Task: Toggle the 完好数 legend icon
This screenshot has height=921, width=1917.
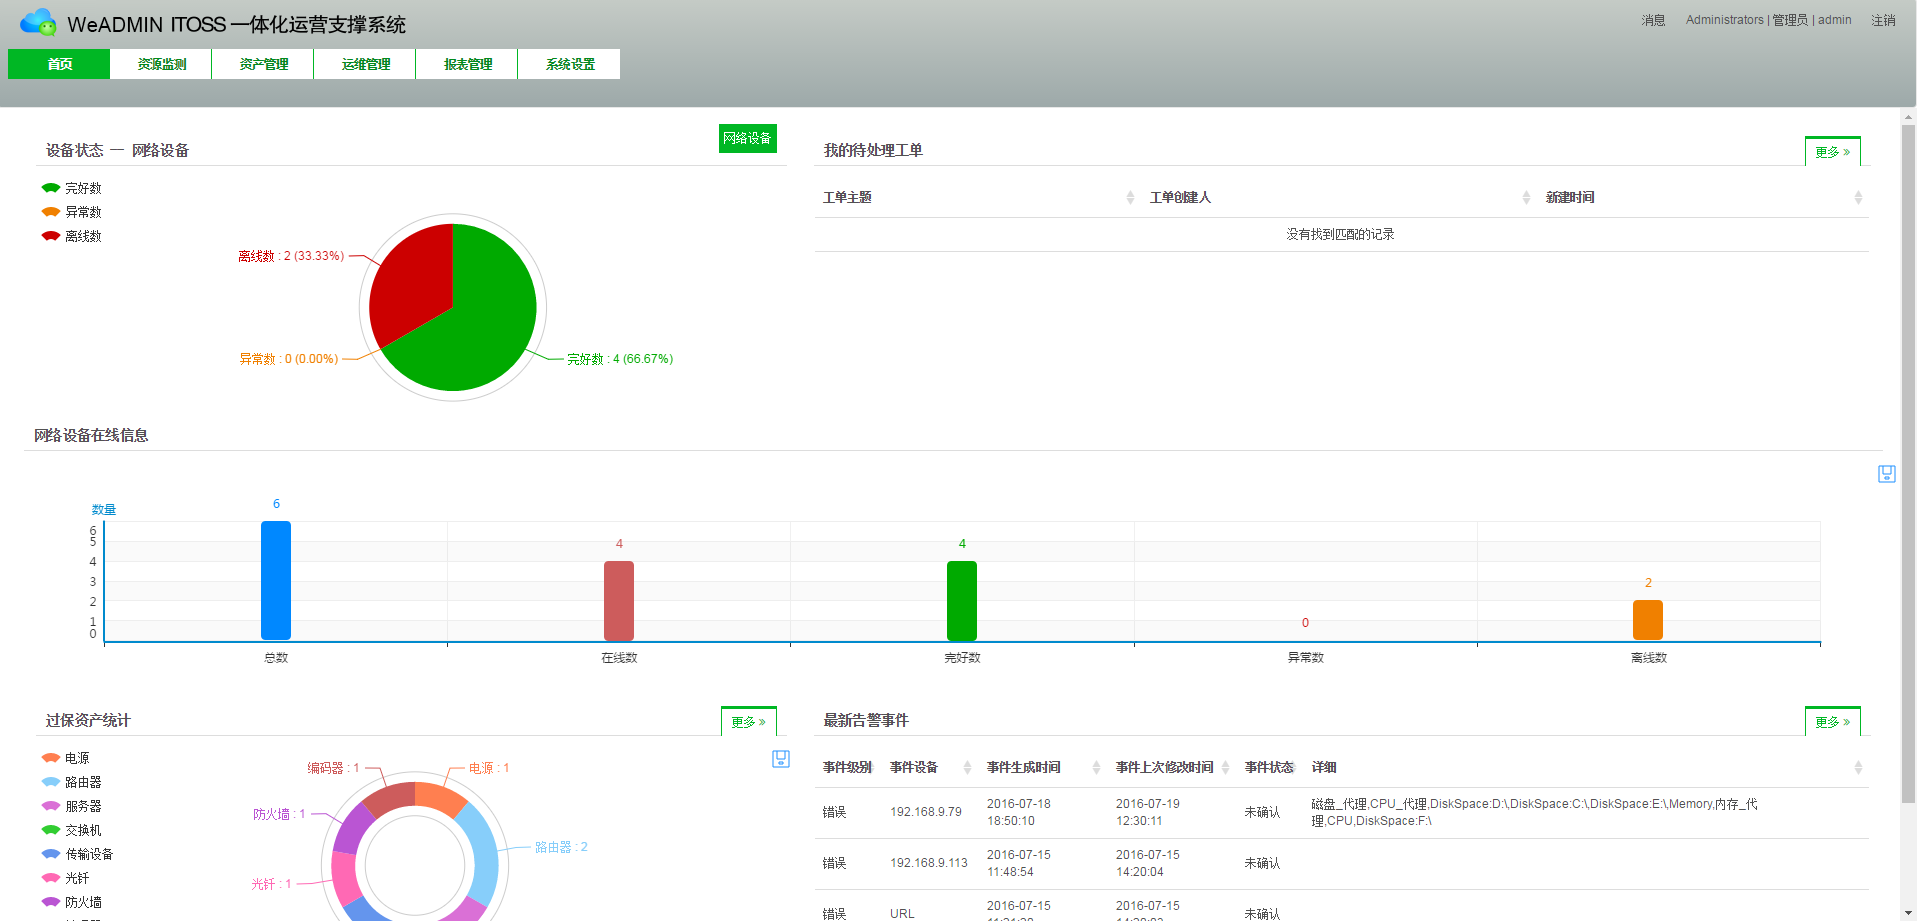Action: coord(50,188)
